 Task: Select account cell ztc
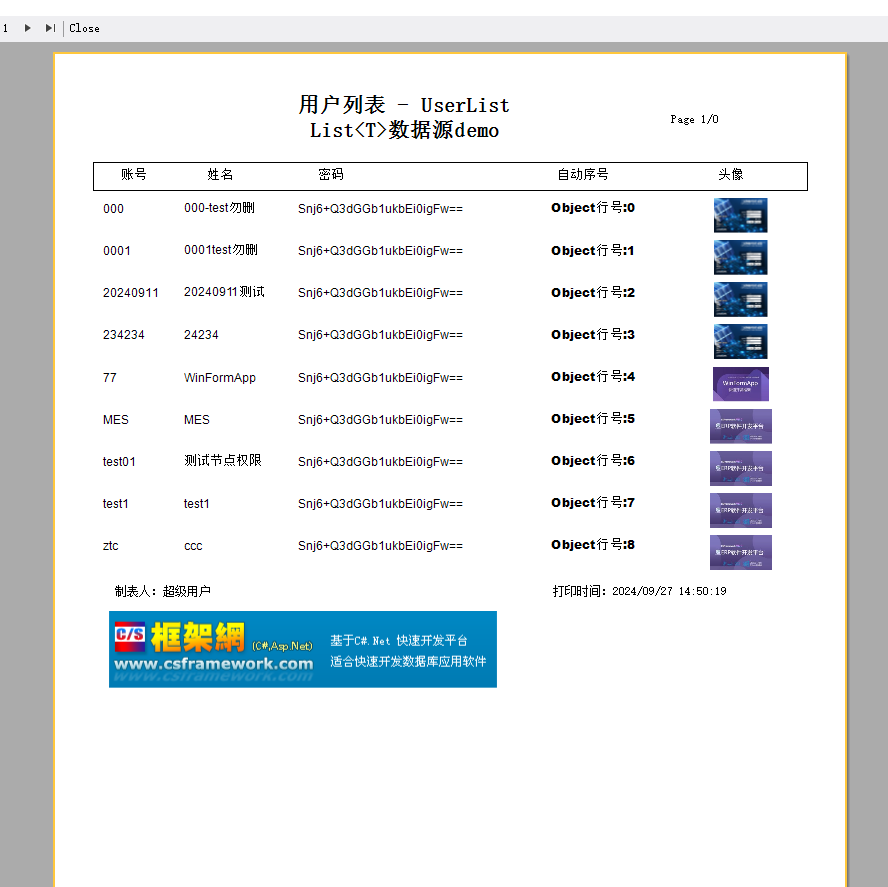pyautogui.click(x=110, y=545)
